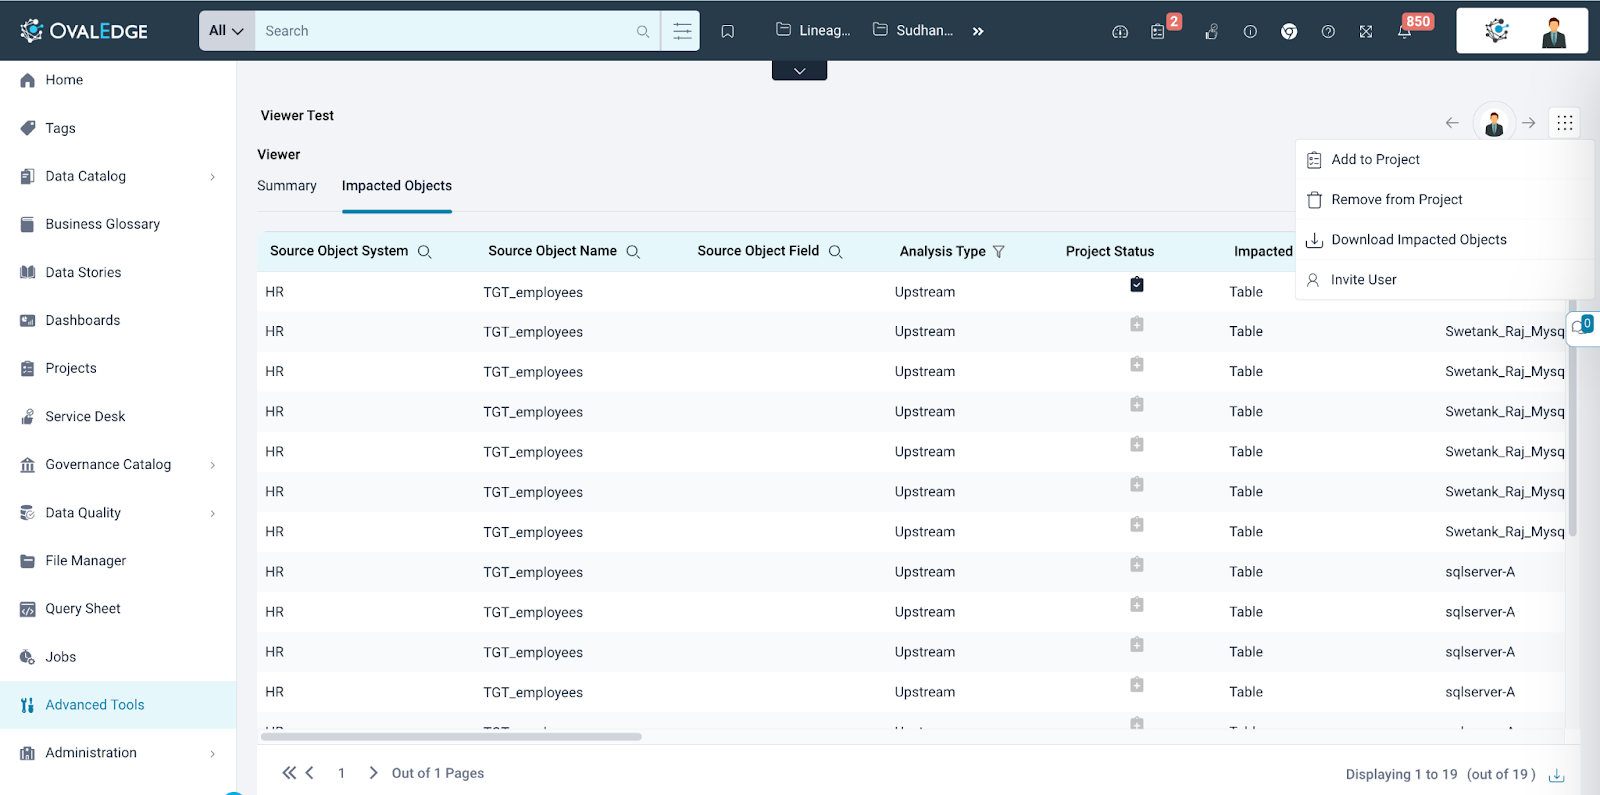
Task: Go to Home in sidebar
Action: (64, 80)
